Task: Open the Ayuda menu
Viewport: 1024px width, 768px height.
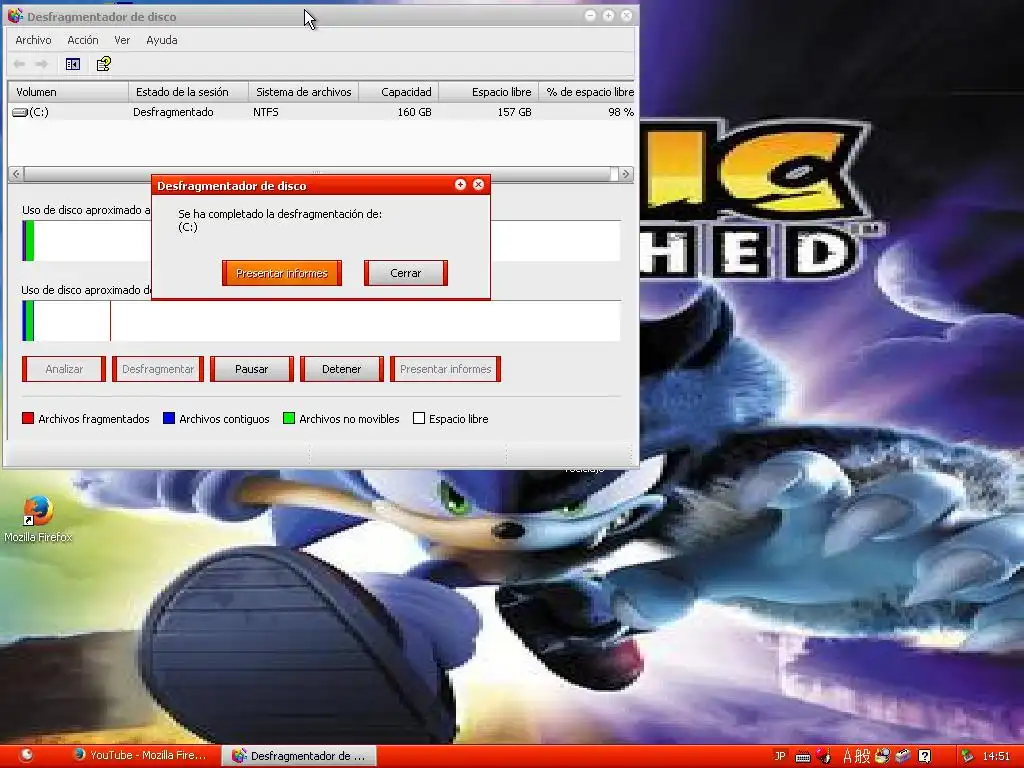Action: 162,40
